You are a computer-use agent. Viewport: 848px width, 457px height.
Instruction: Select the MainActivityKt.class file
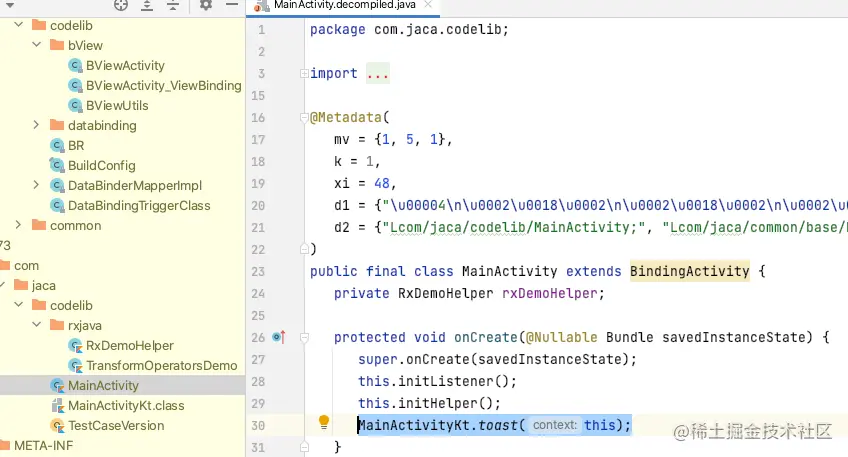pyautogui.click(x=126, y=406)
